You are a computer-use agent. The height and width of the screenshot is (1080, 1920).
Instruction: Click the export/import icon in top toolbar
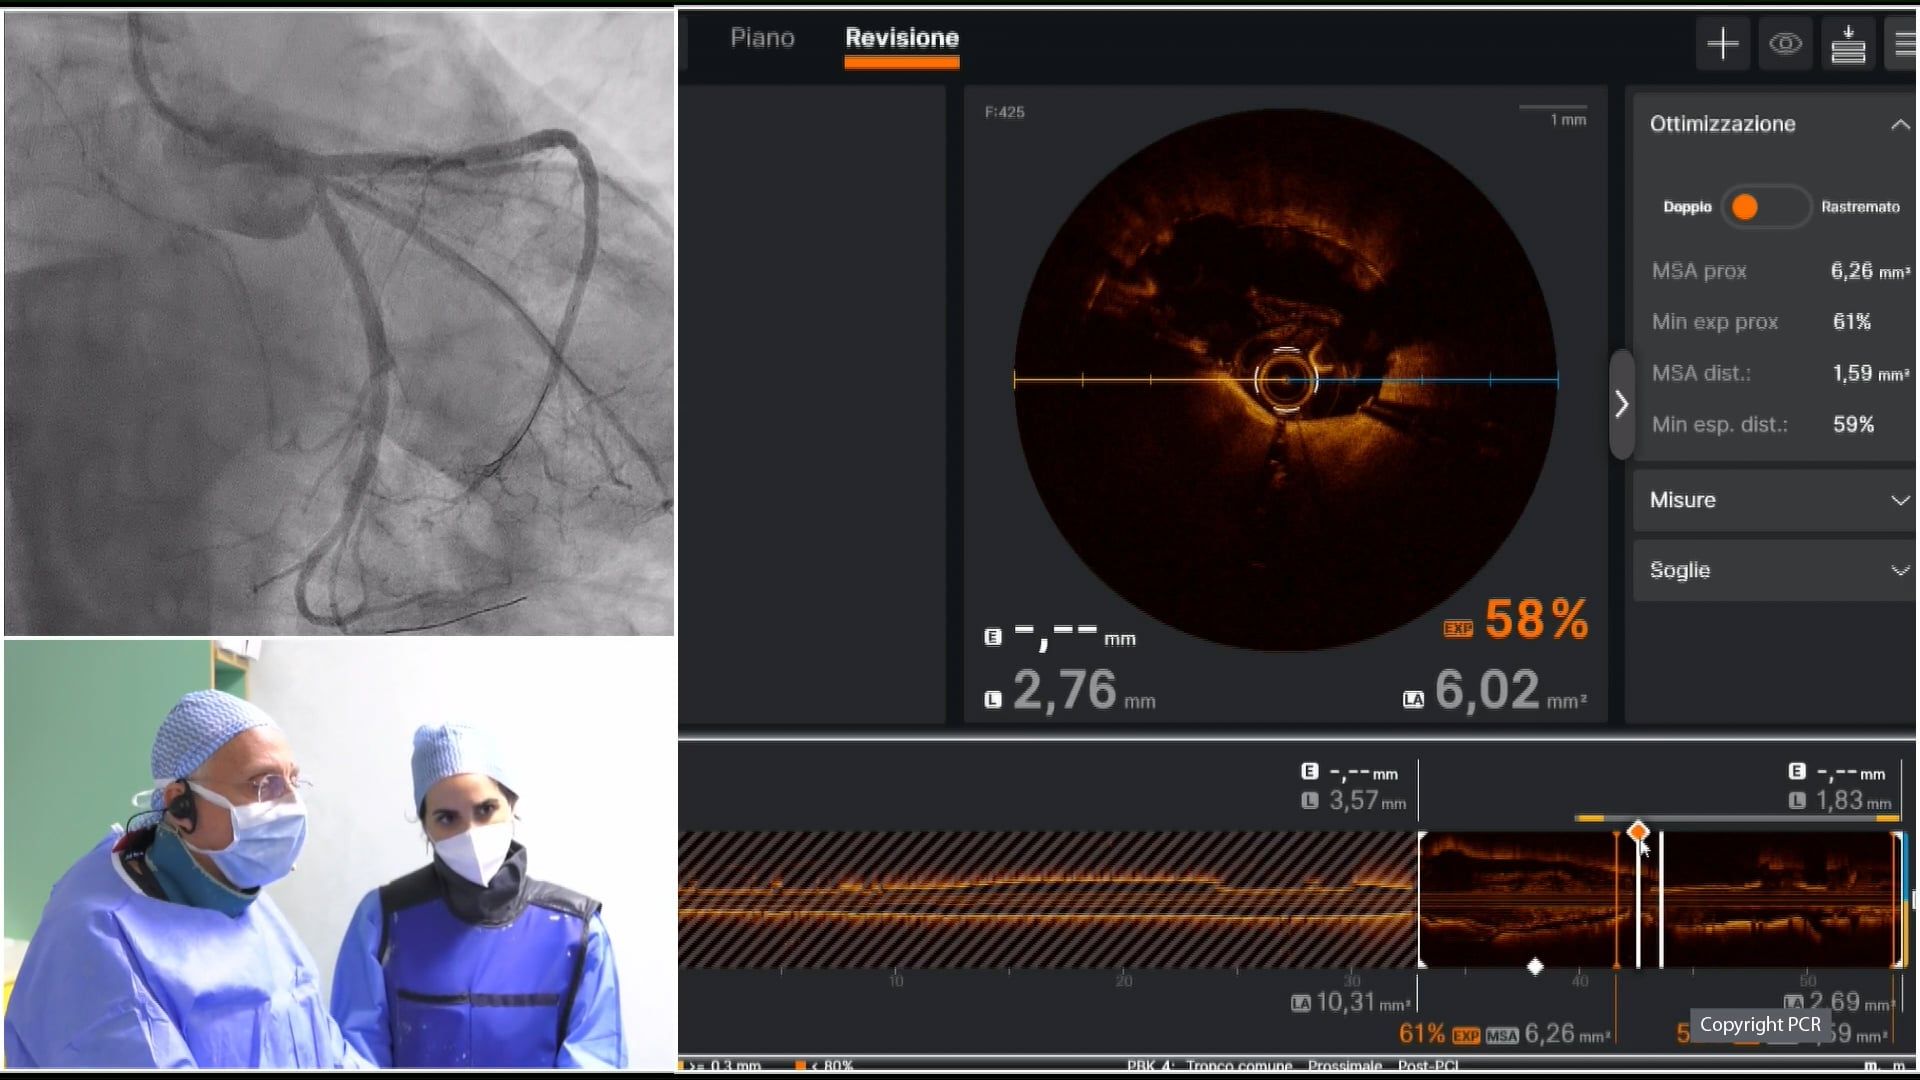click(1849, 44)
